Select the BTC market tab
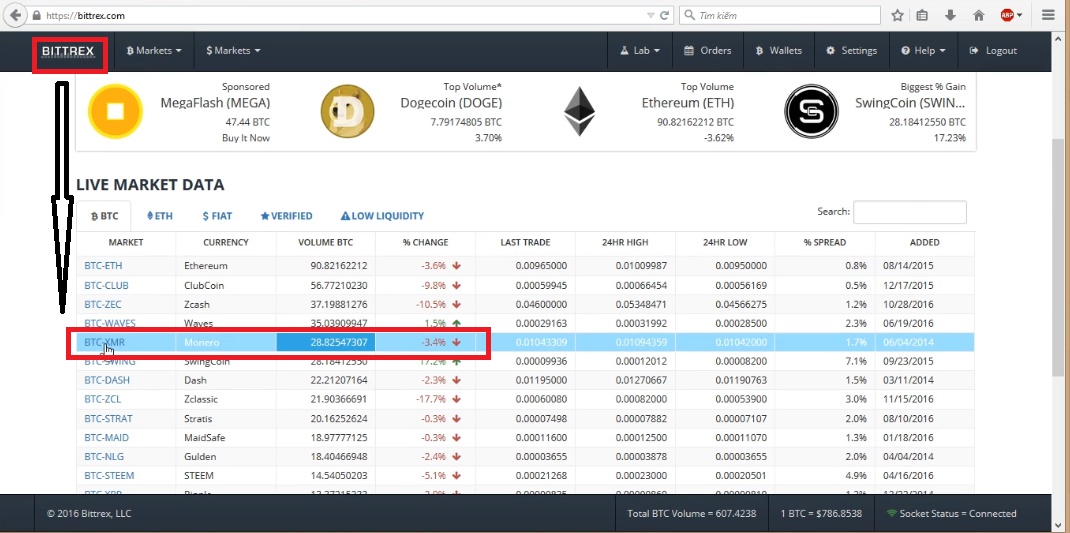The image size is (1070, 533). click(104, 216)
